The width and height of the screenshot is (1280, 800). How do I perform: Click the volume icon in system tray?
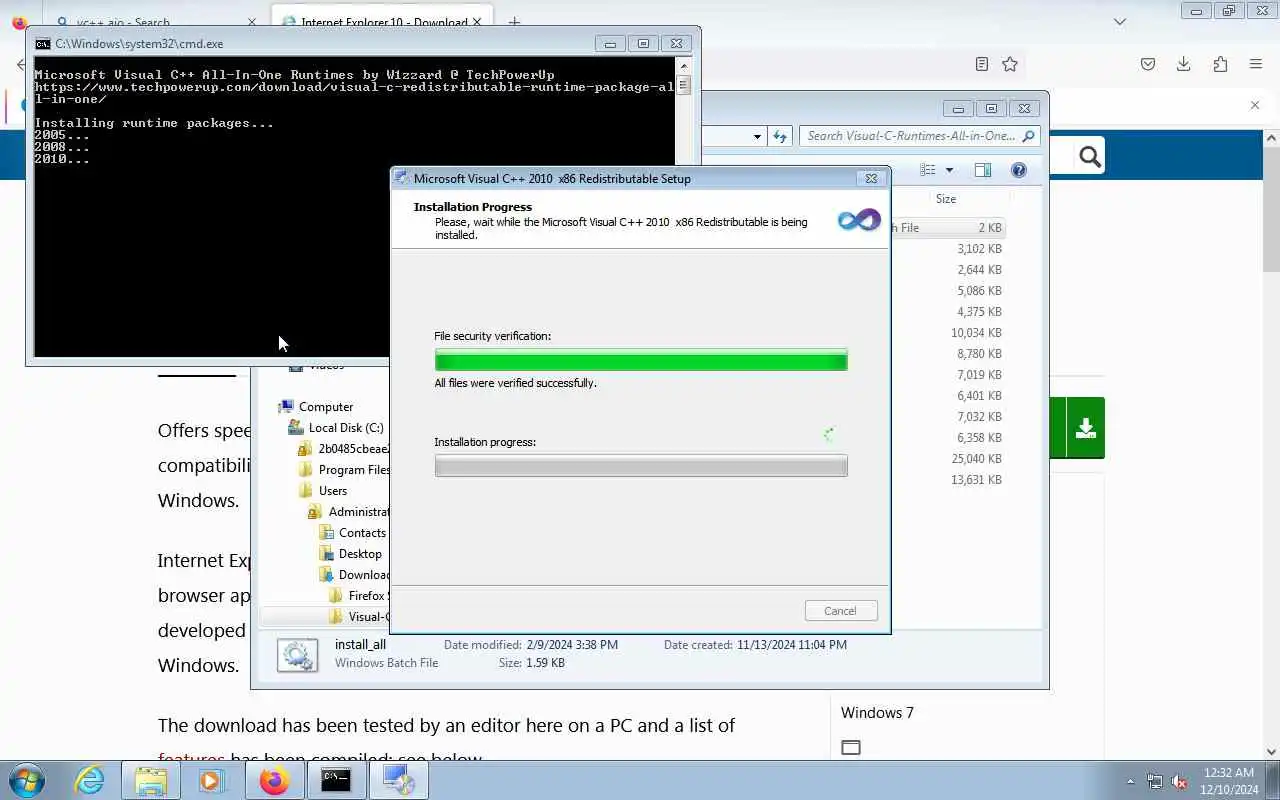coord(1180,781)
